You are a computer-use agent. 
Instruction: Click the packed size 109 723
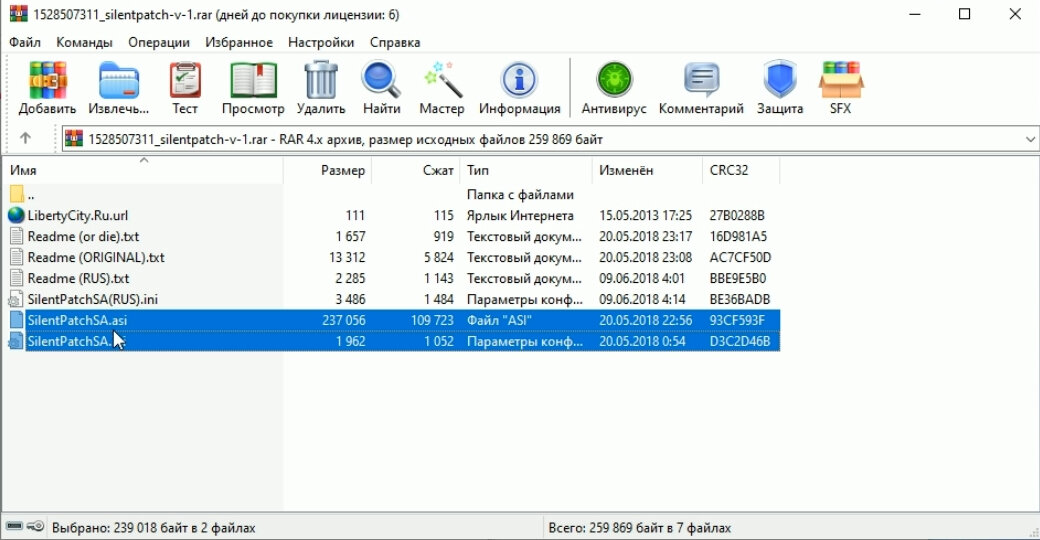(x=432, y=320)
